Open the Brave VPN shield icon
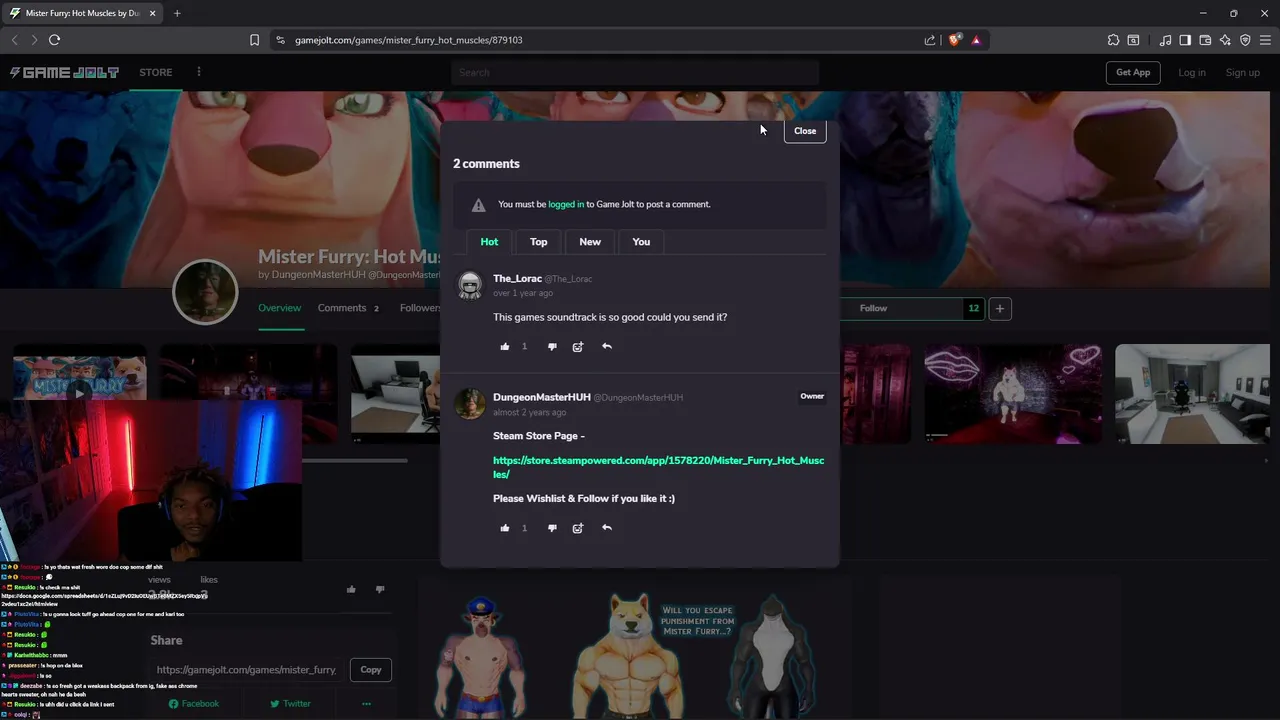The image size is (1280, 720). point(1245,40)
